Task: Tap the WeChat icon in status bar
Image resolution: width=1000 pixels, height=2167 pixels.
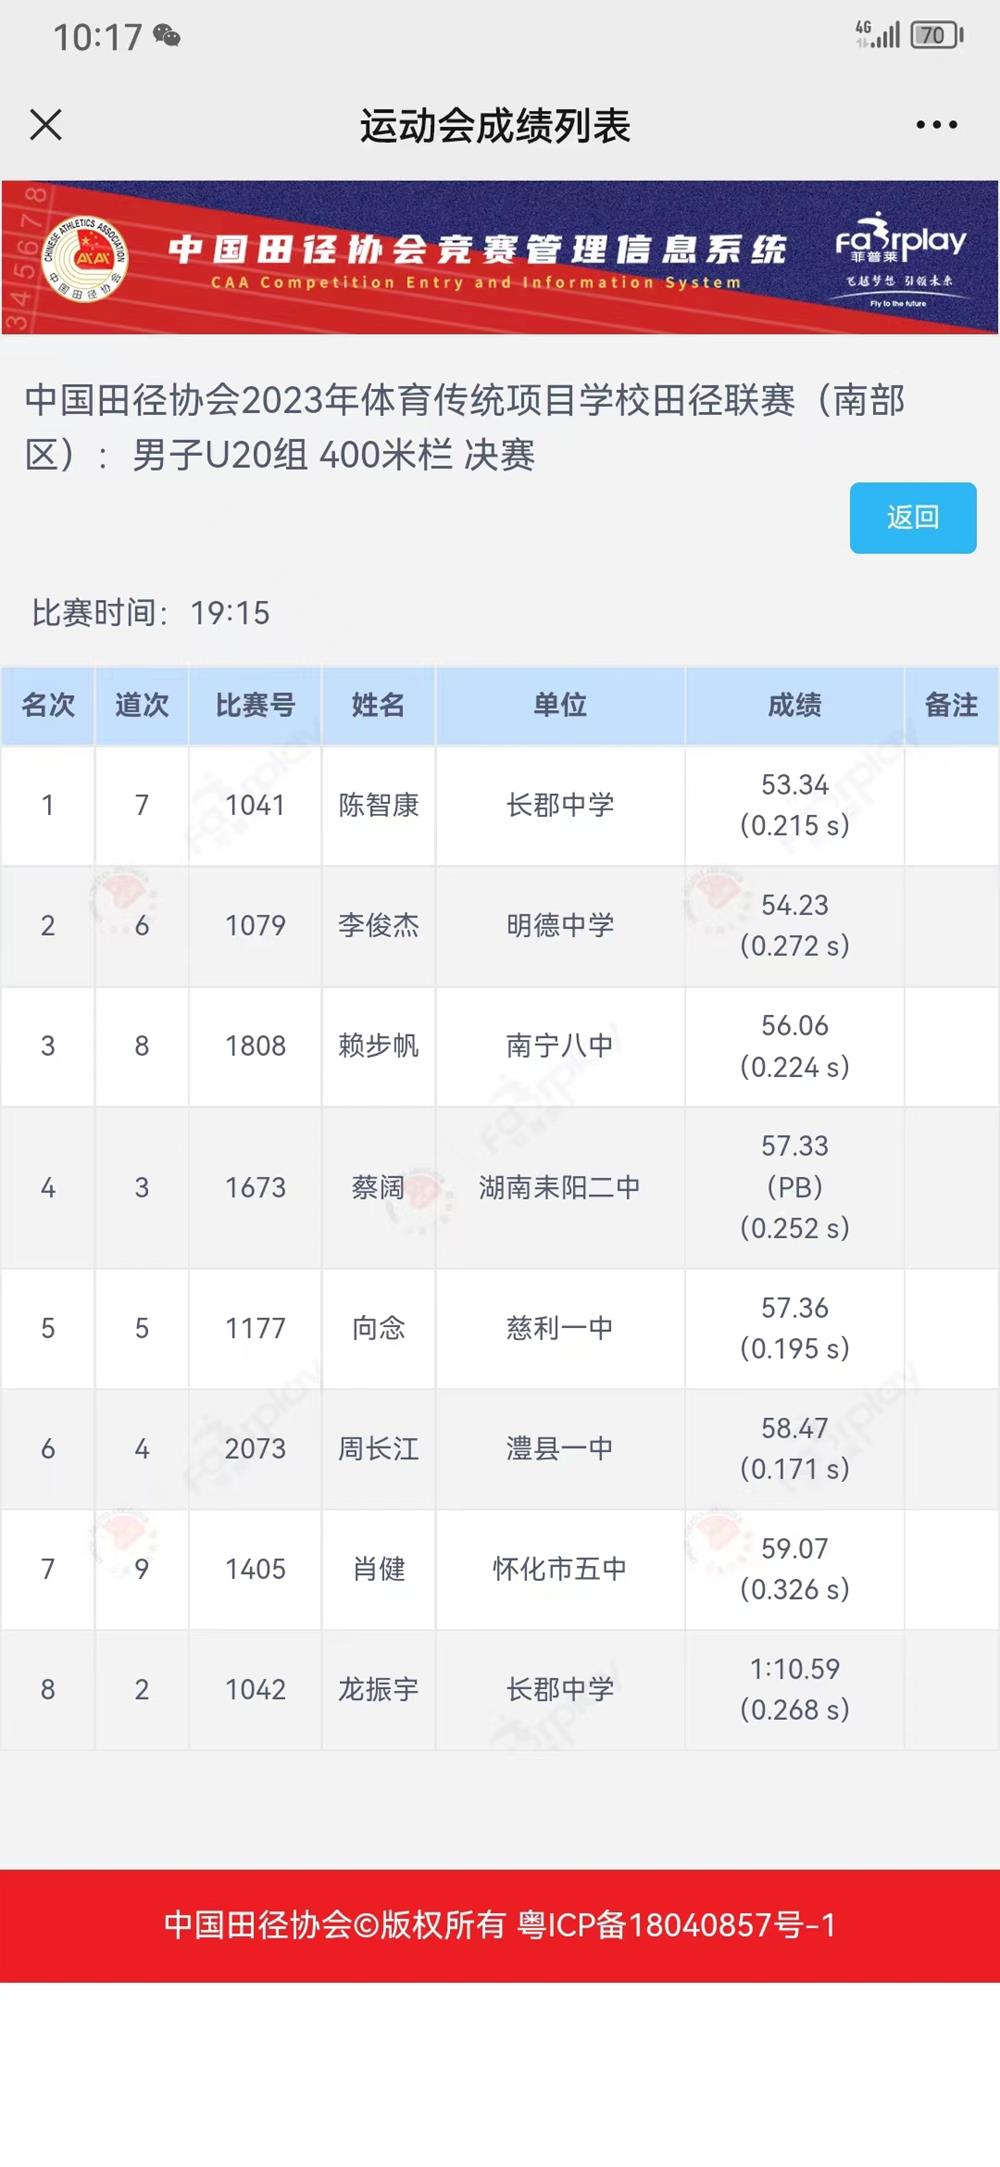Action: pyautogui.click(x=167, y=37)
